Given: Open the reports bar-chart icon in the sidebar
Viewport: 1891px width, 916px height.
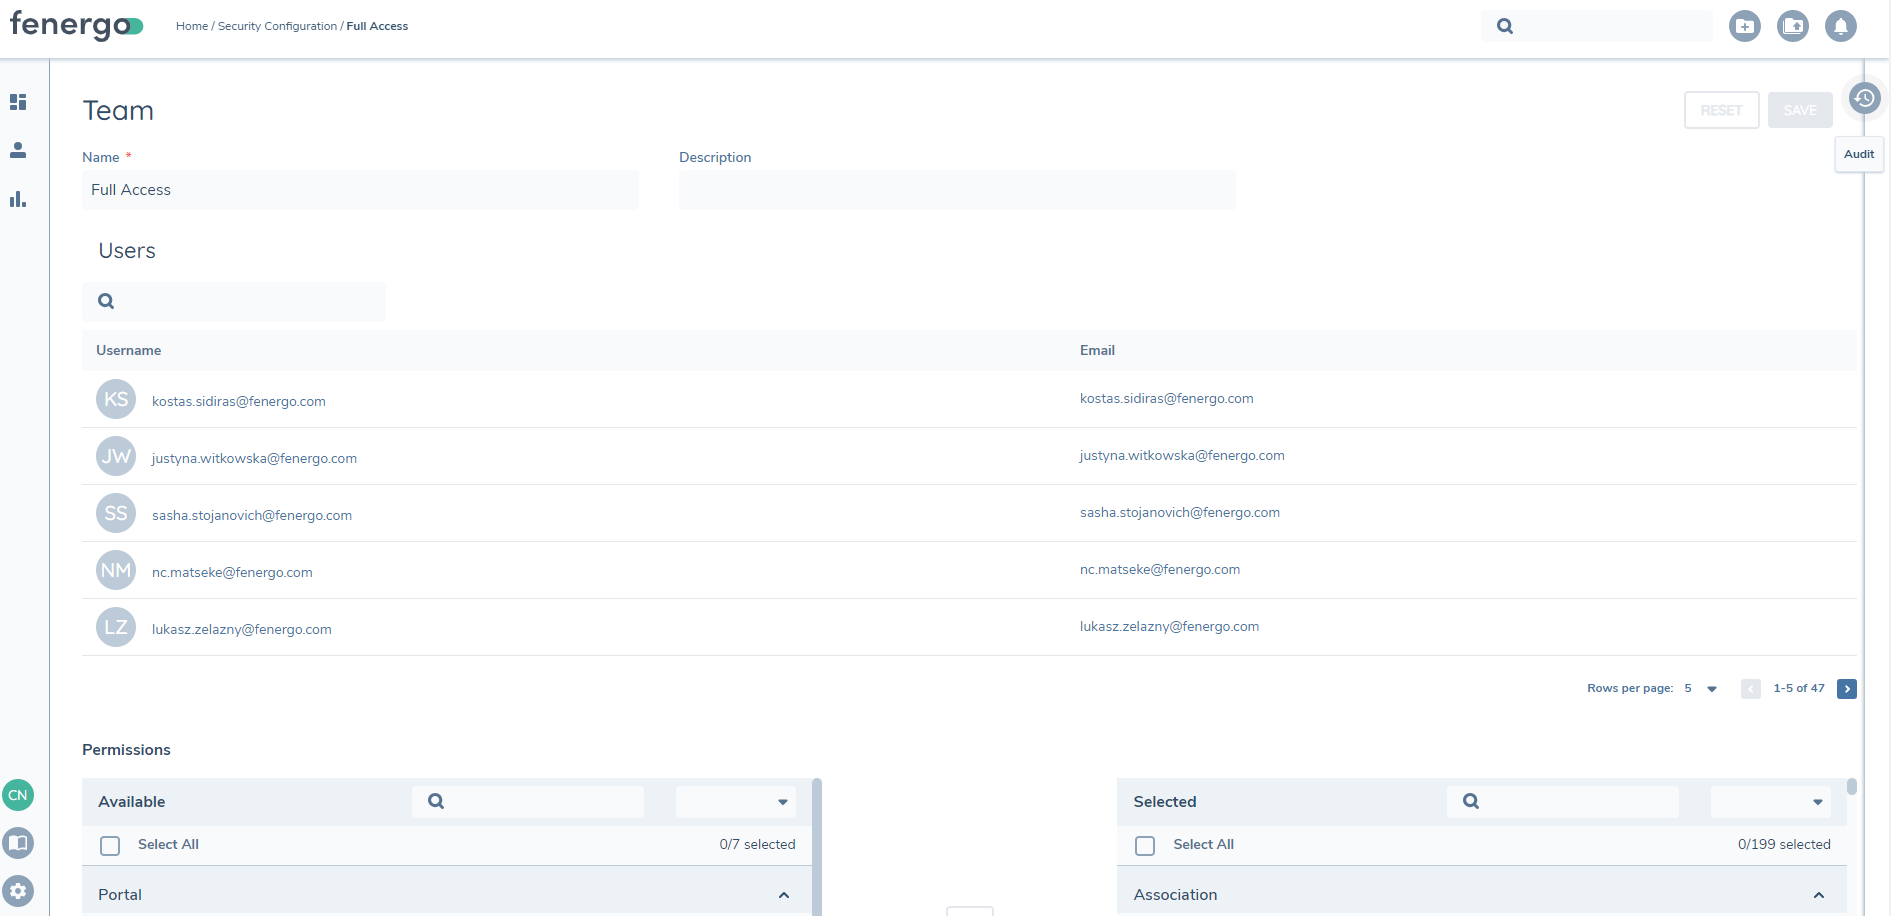Looking at the screenshot, I should (x=18, y=199).
